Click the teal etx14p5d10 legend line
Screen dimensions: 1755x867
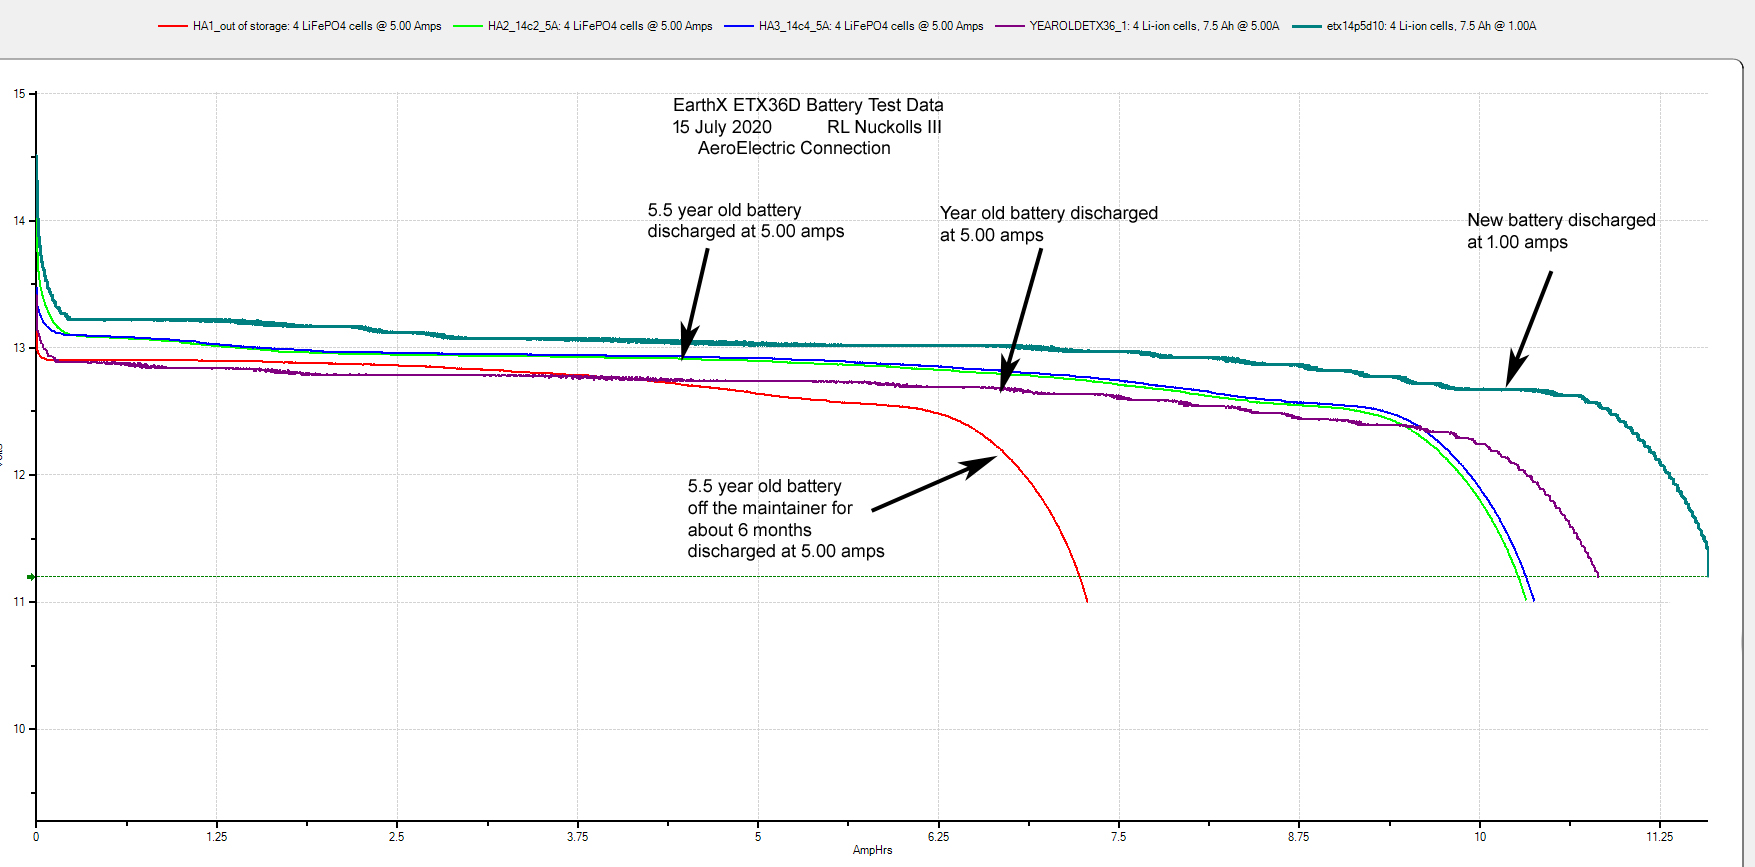pos(1306,27)
